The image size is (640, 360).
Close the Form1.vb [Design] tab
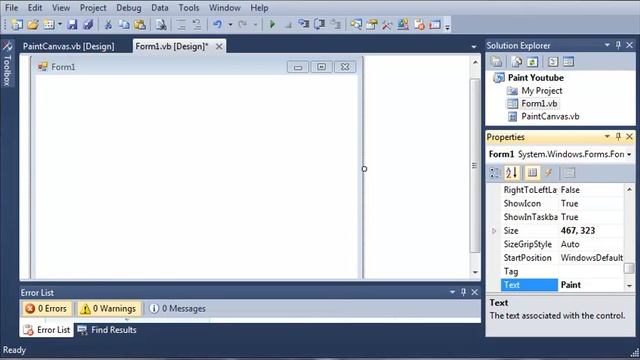pos(219,47)
